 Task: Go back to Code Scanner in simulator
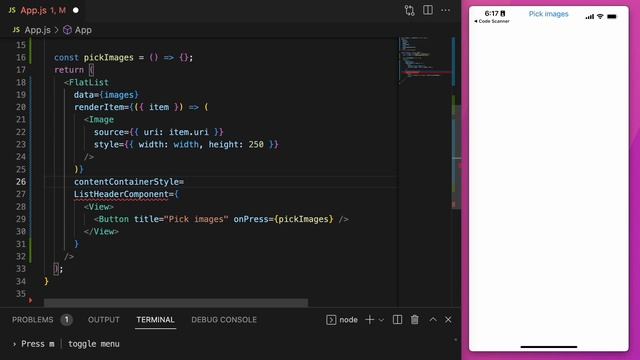point(492,21)
